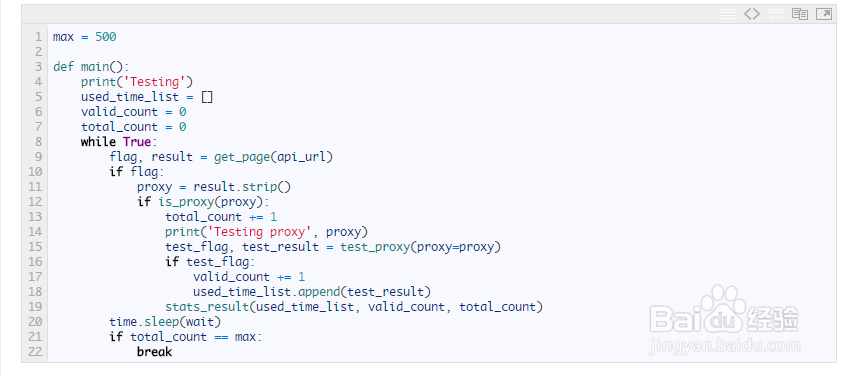Open code in new window icon

point(824,14)
